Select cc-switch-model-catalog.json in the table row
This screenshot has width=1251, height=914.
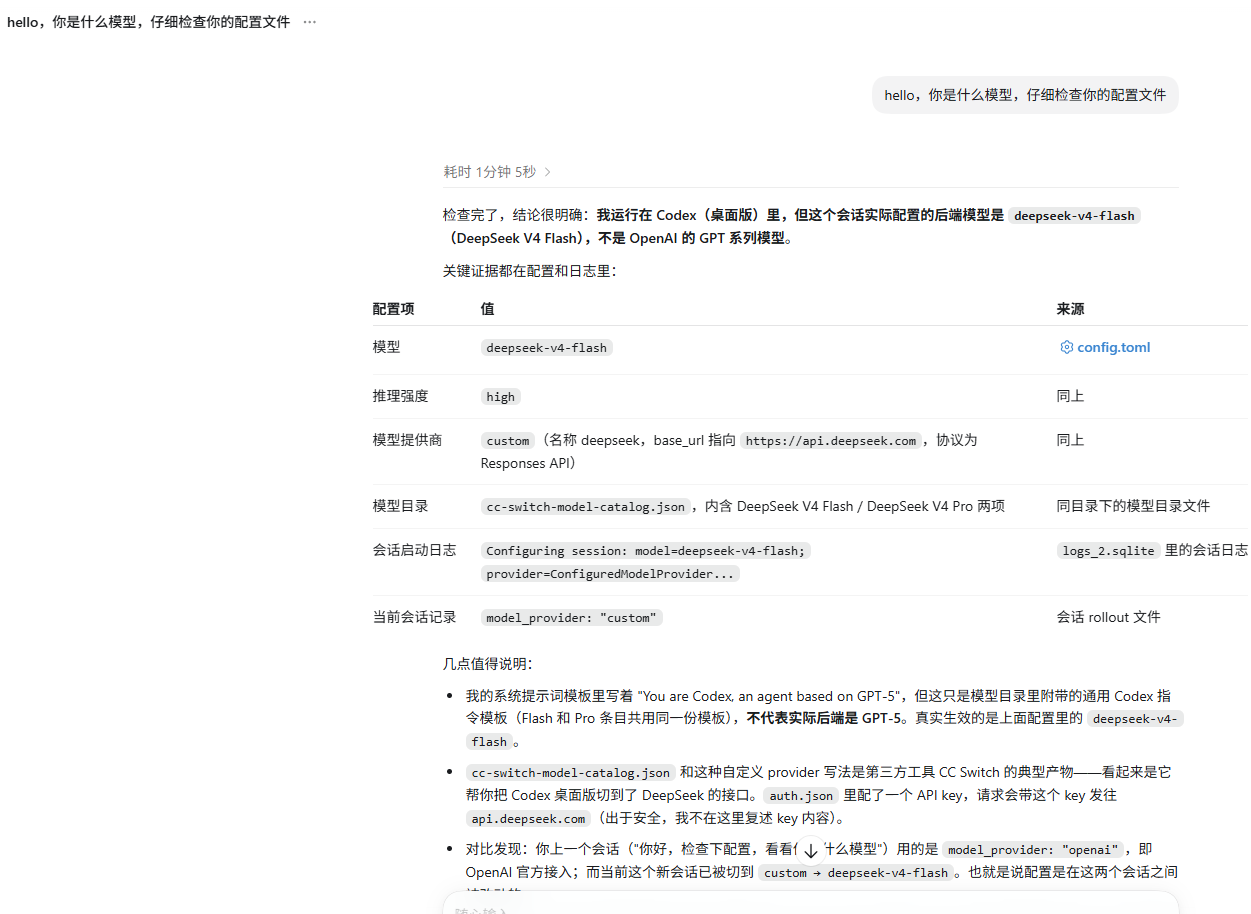(x=585, y=507)
